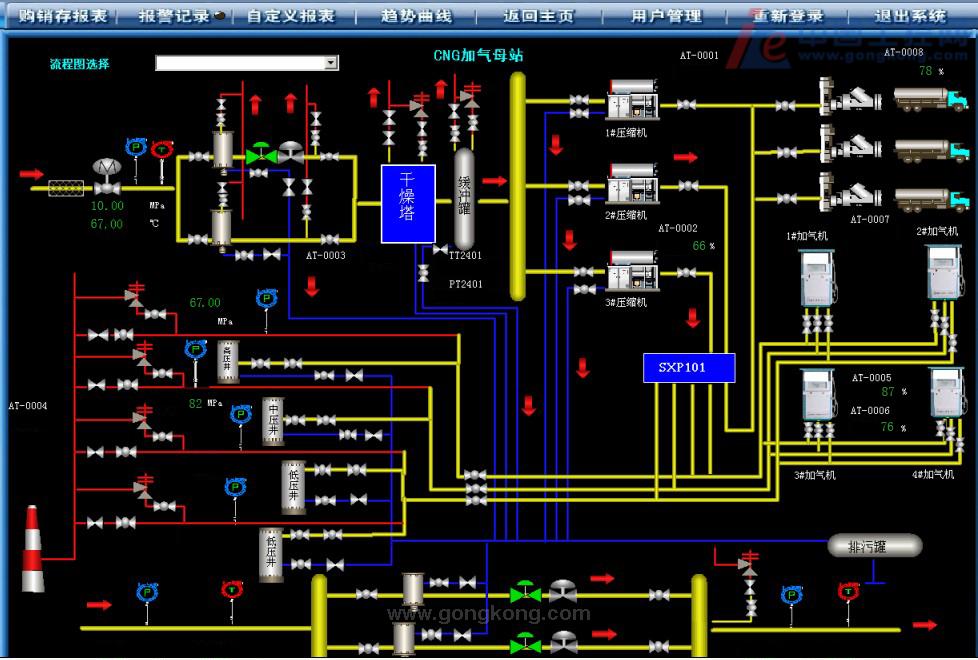Select the 3#压缩机 compressor icon
The image size is (978, 660).
pyautogui.click(x=632, y=271)
